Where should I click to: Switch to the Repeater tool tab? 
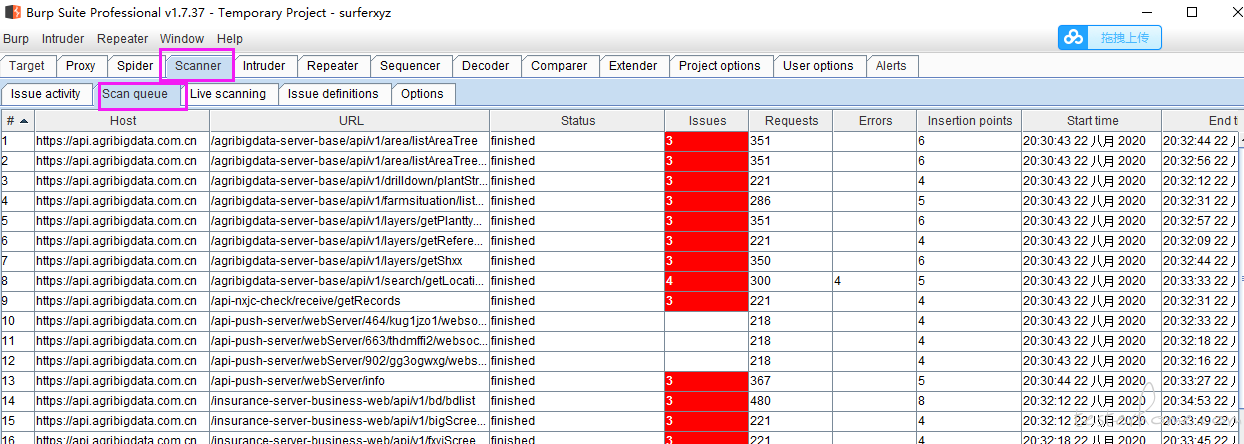coord(333,66)
